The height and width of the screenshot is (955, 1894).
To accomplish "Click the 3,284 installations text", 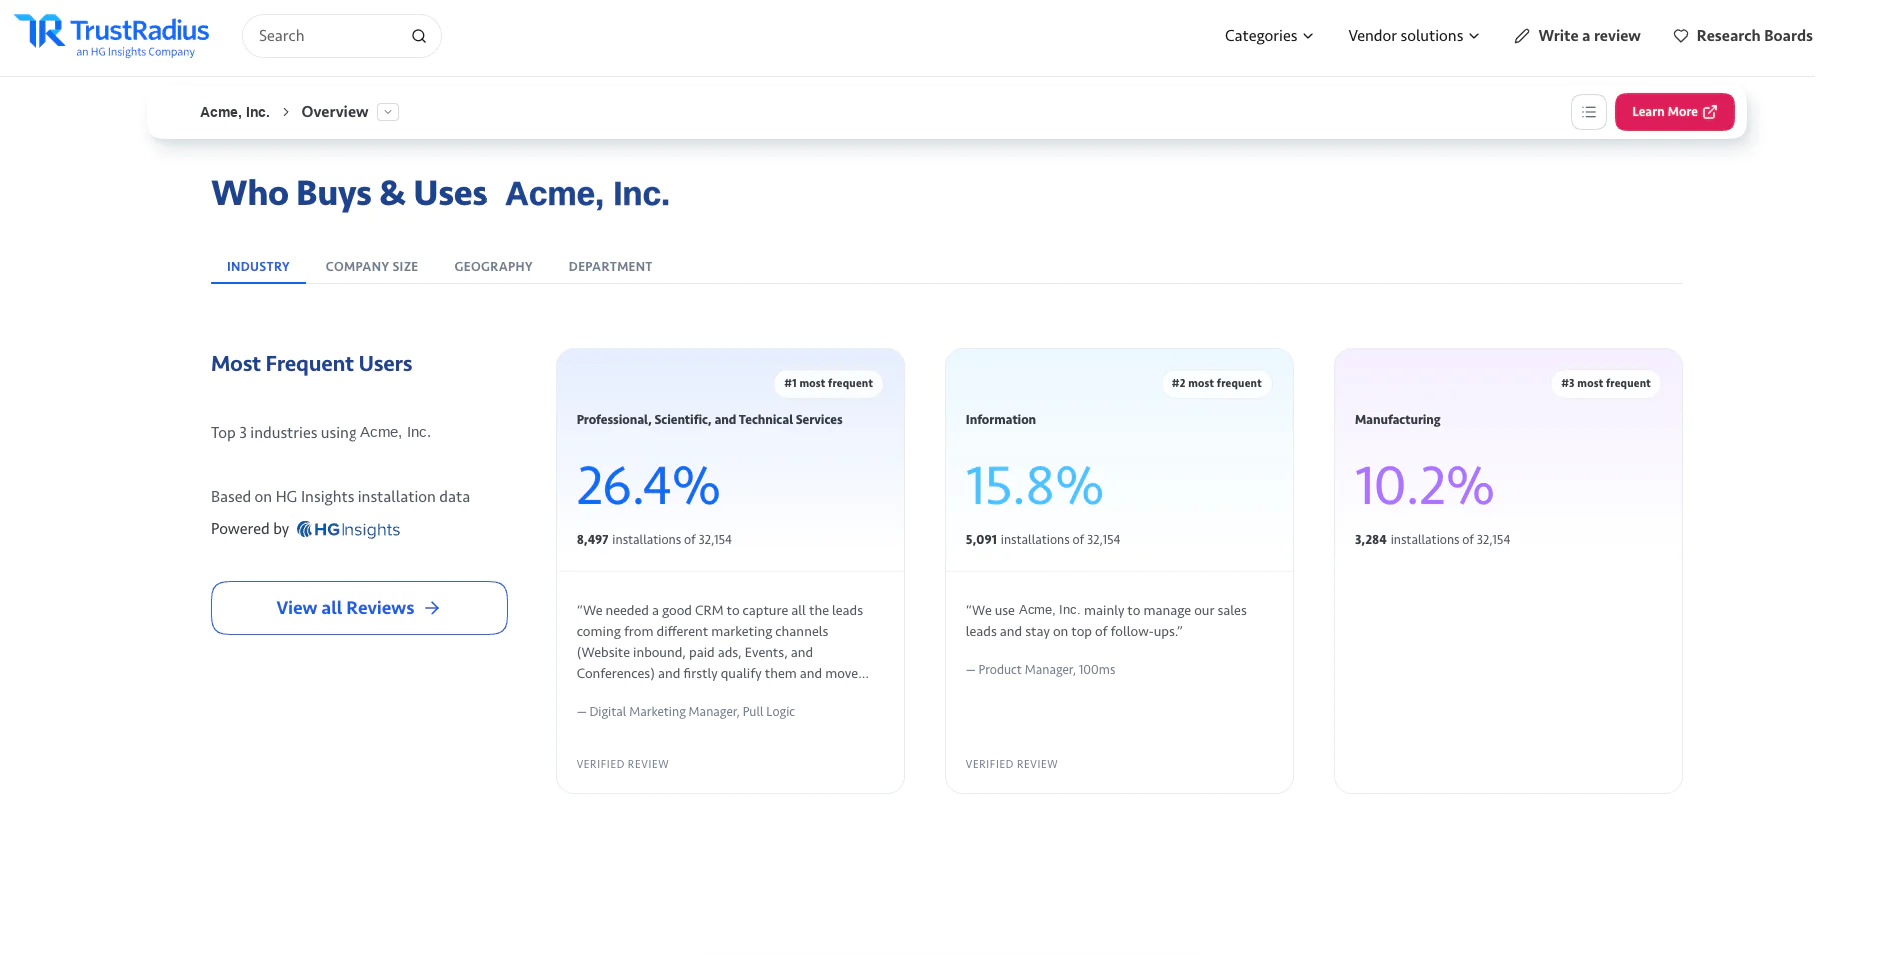I will 1432,540.
